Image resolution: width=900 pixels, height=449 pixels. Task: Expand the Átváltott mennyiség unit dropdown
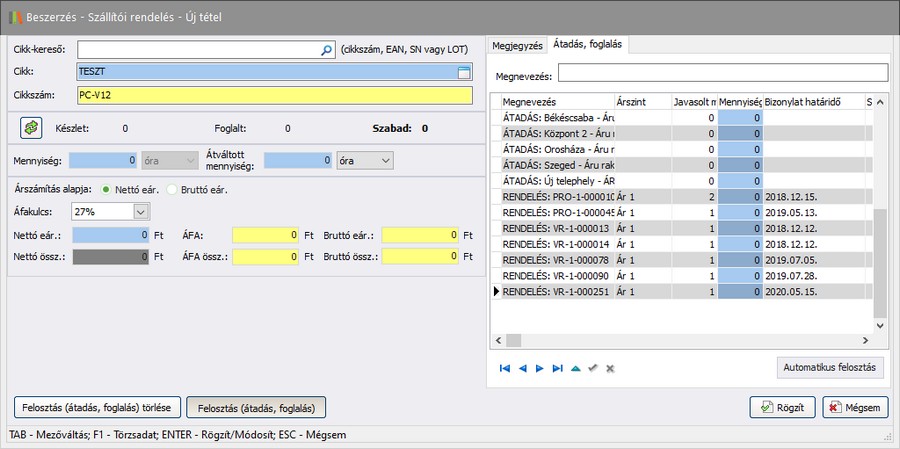point(385,160)
